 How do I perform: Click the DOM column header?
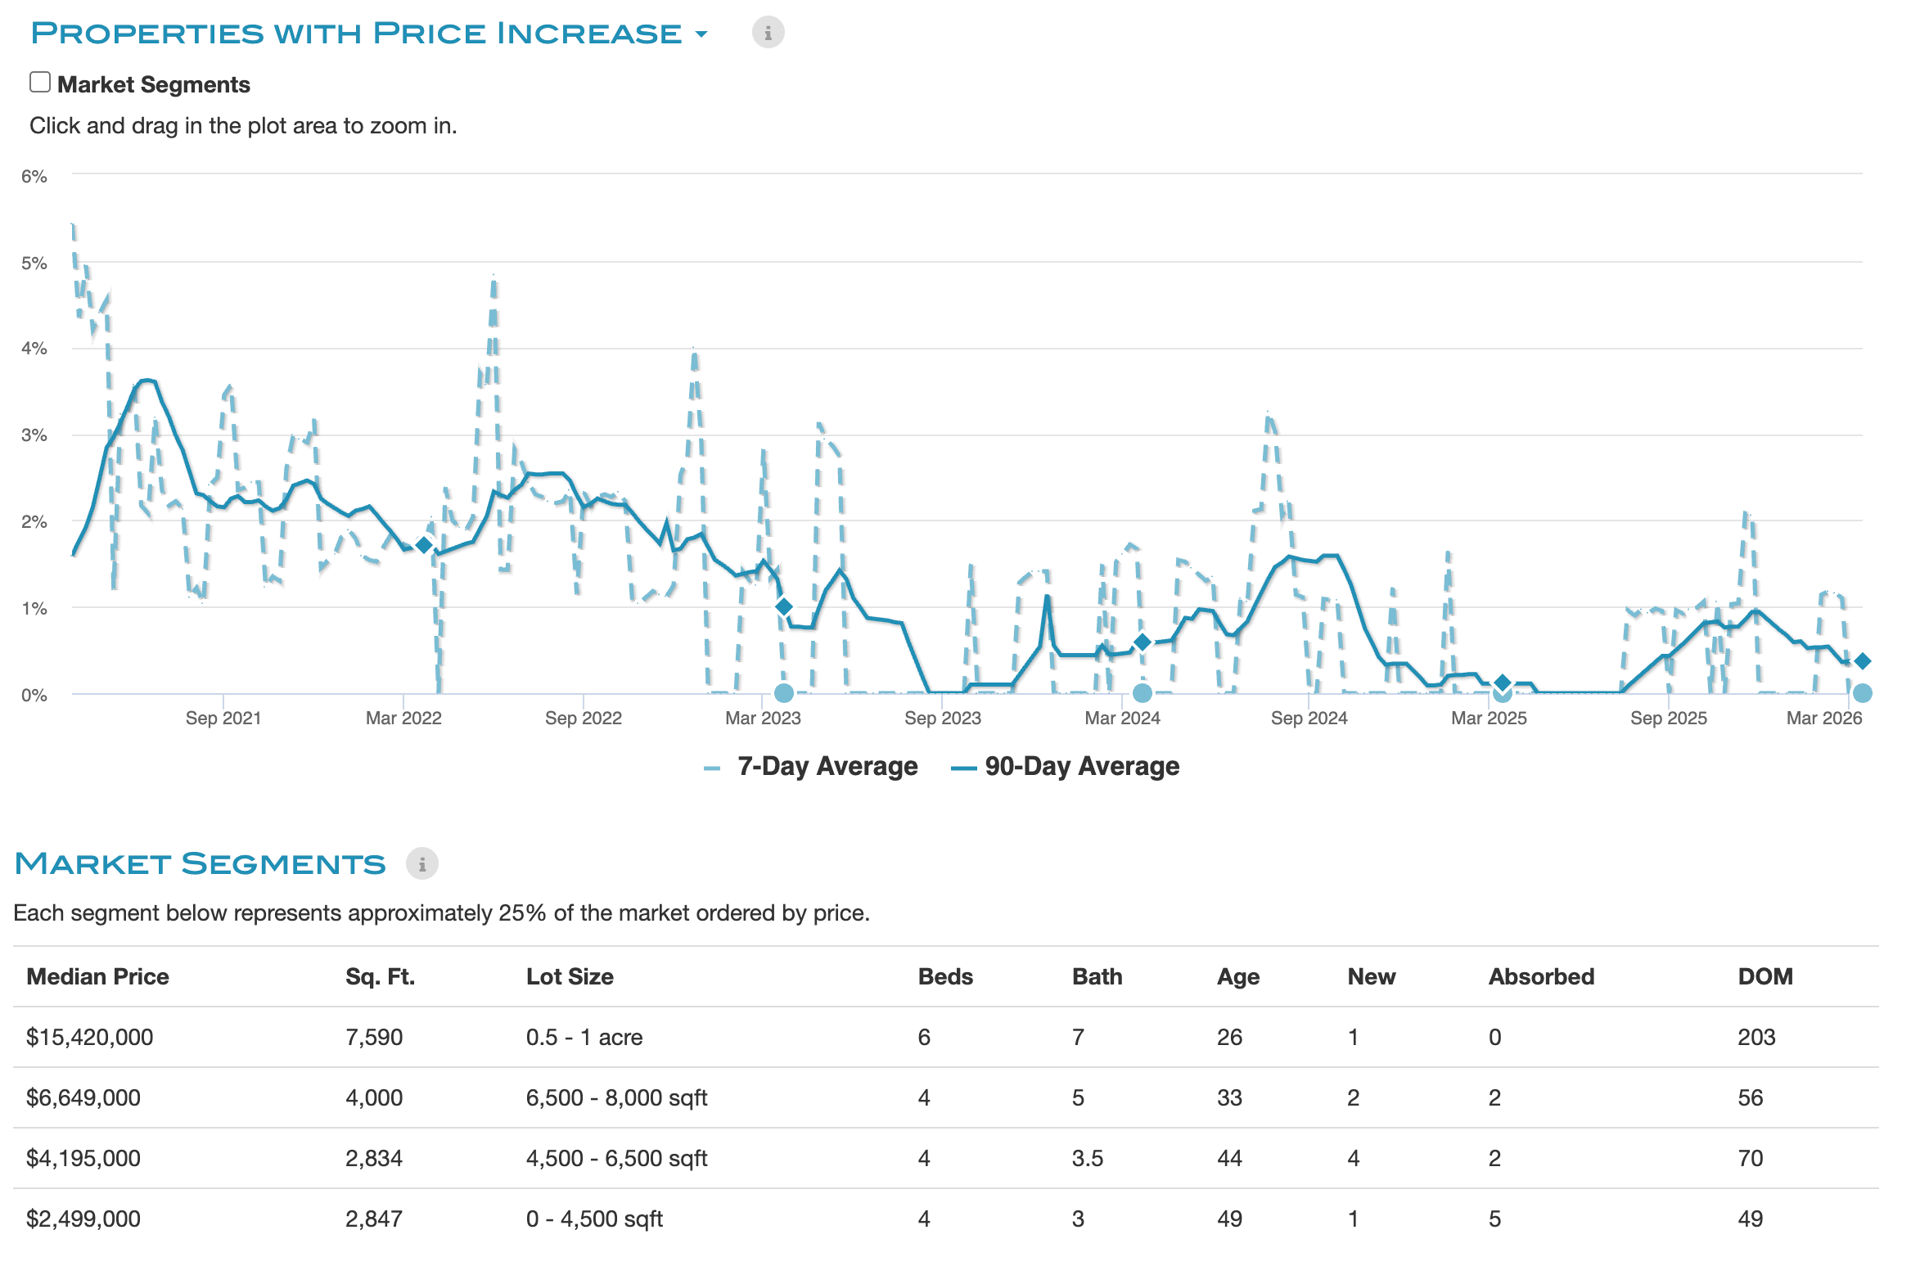pos(1764,977)
